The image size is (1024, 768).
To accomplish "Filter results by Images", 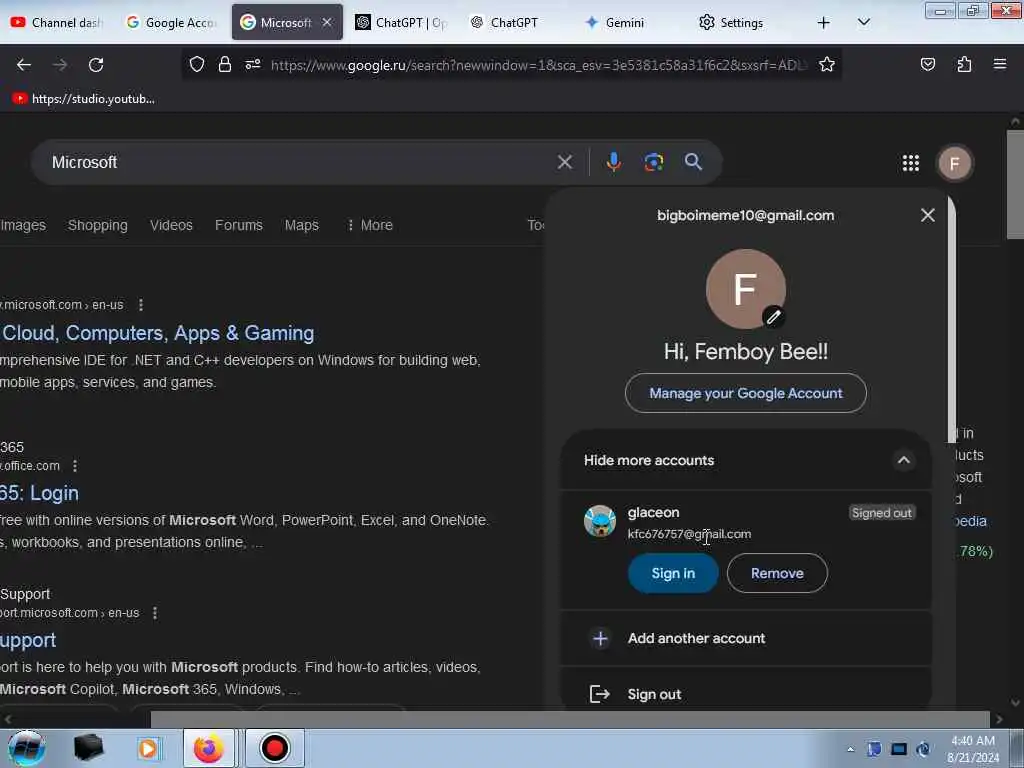I will click(23, 225).
